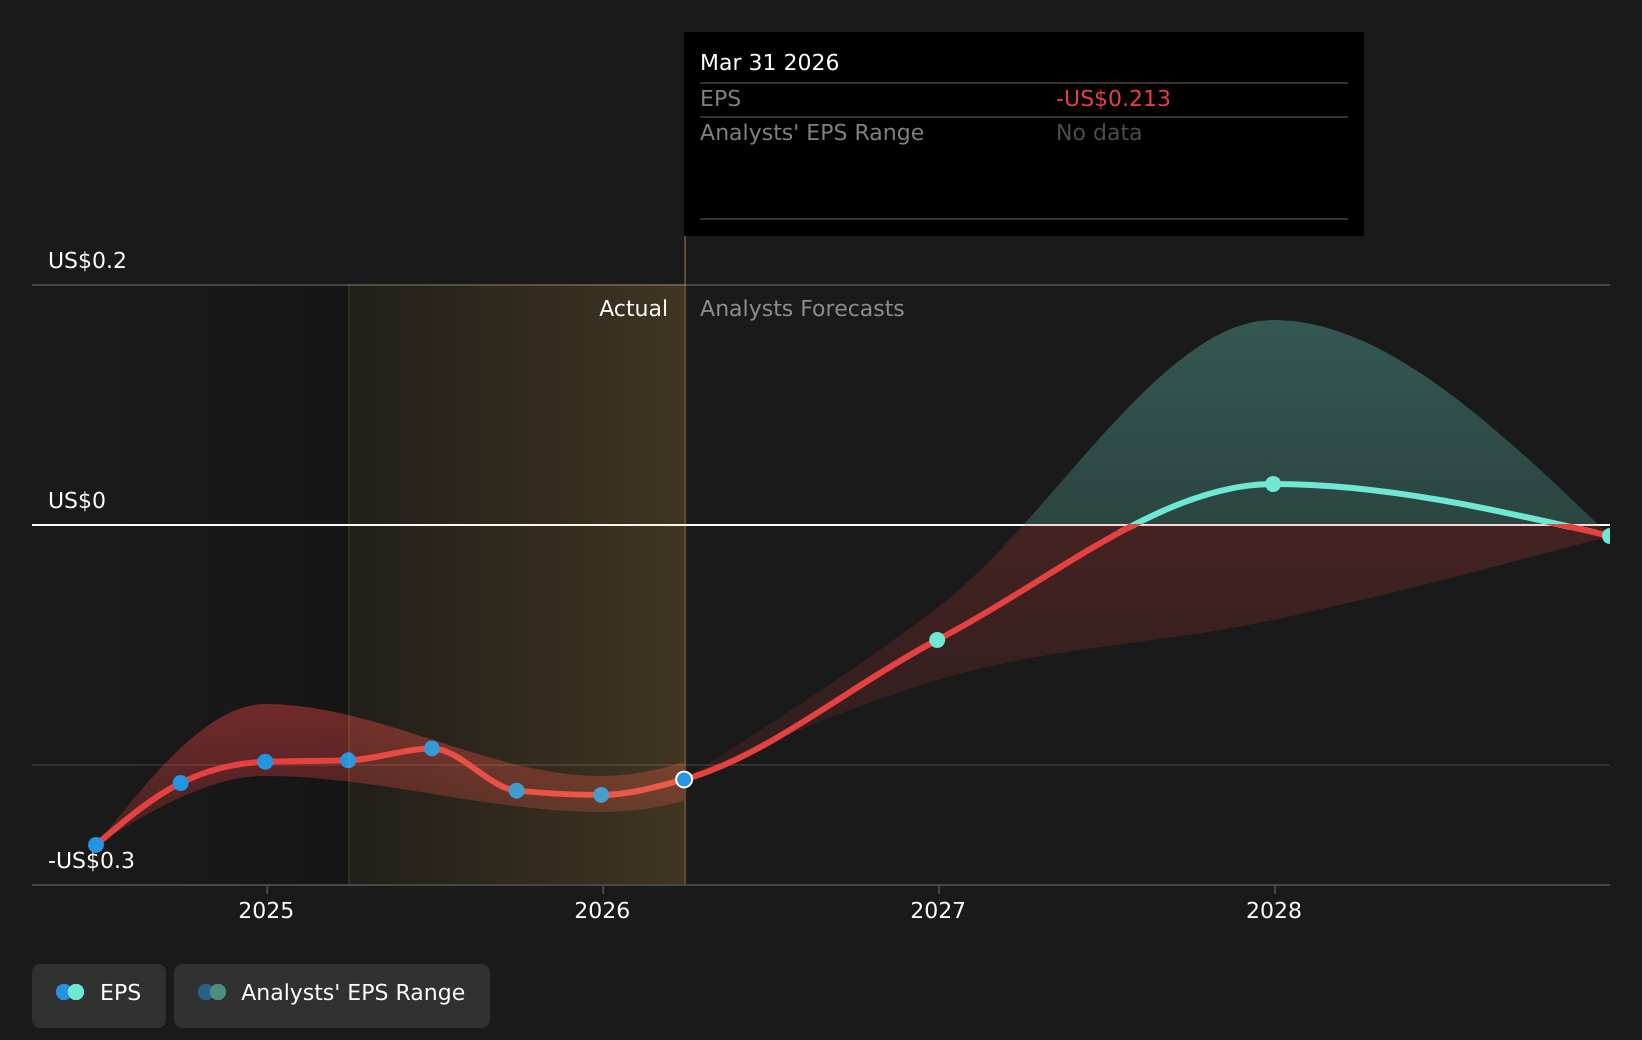Click the tooltip EPS value -US$0.213

tap(1113, 99)
